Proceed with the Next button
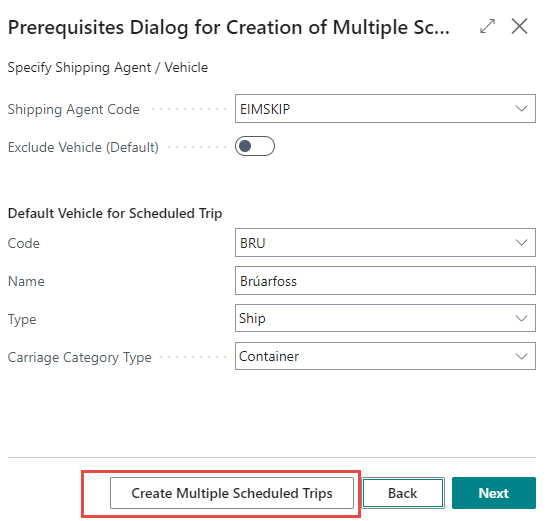Screen dimensions: 546x521 [494, 493]
